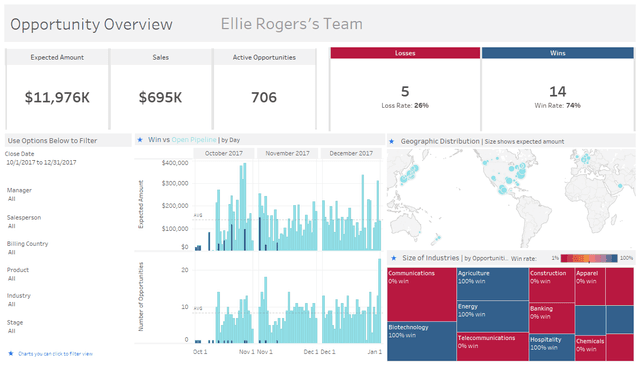
Task: Click the November 2017 column header
Action: (287, 153)
